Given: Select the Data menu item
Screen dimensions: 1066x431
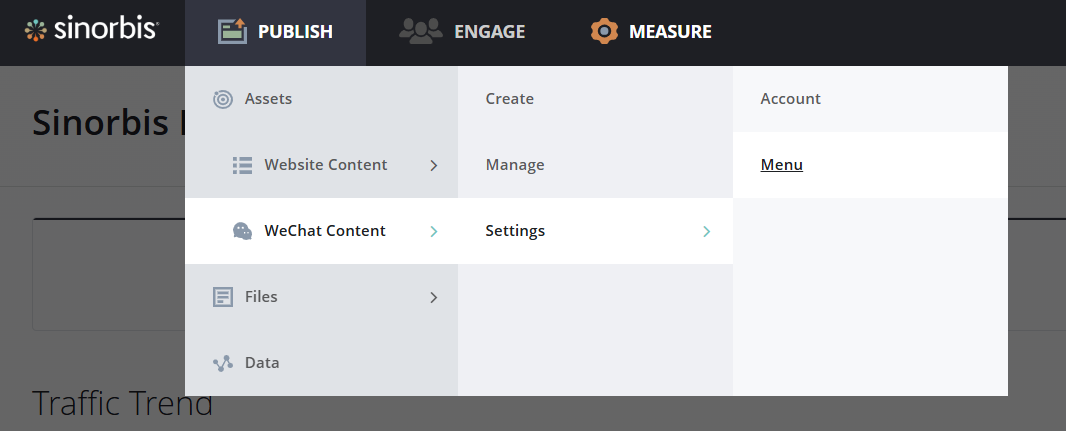Looking at the screenshot, I should [262, 363].
